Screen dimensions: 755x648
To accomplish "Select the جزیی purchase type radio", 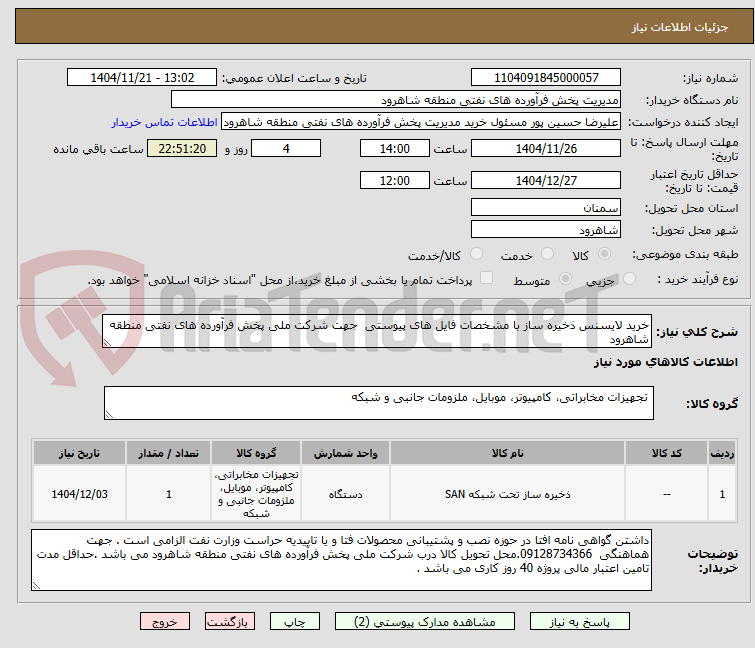I will (629, 279).
